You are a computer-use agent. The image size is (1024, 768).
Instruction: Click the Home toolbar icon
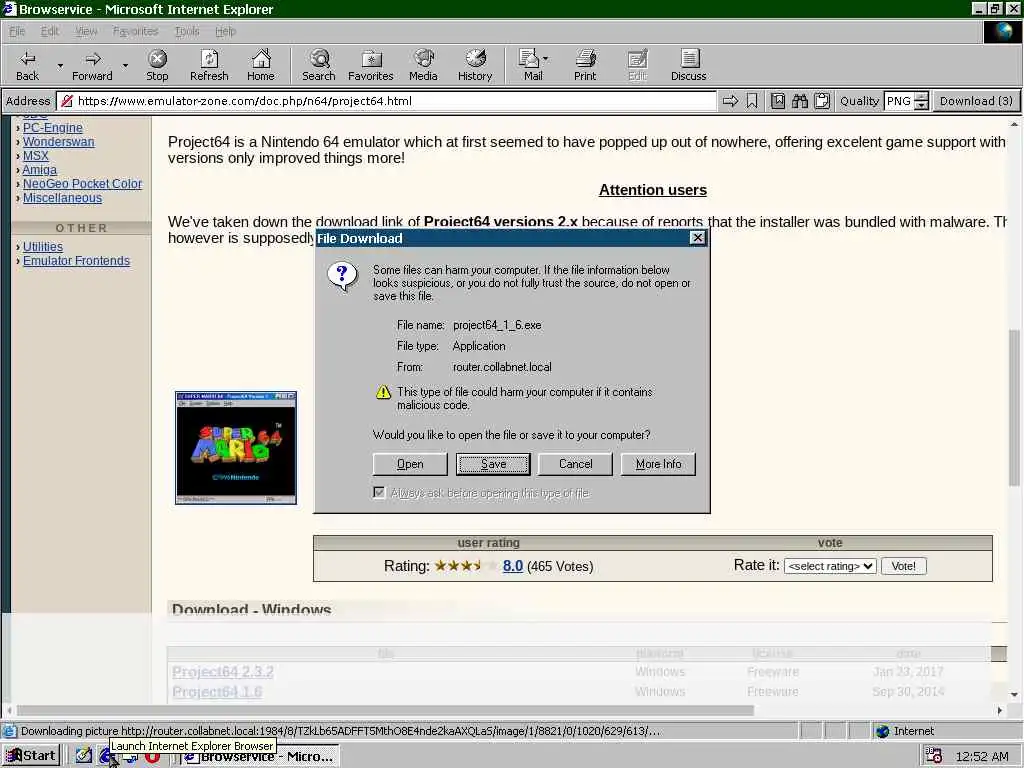pyautogui.click(x=261, y=59)
